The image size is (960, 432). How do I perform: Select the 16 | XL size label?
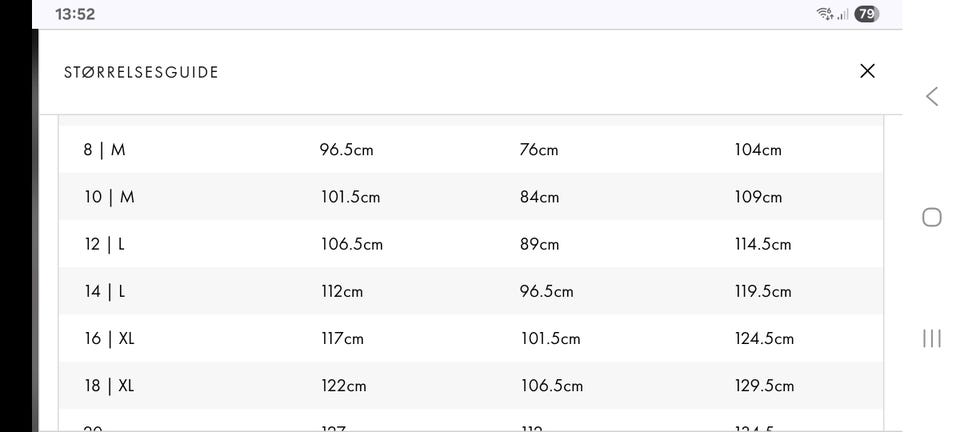tap(109, 338)
